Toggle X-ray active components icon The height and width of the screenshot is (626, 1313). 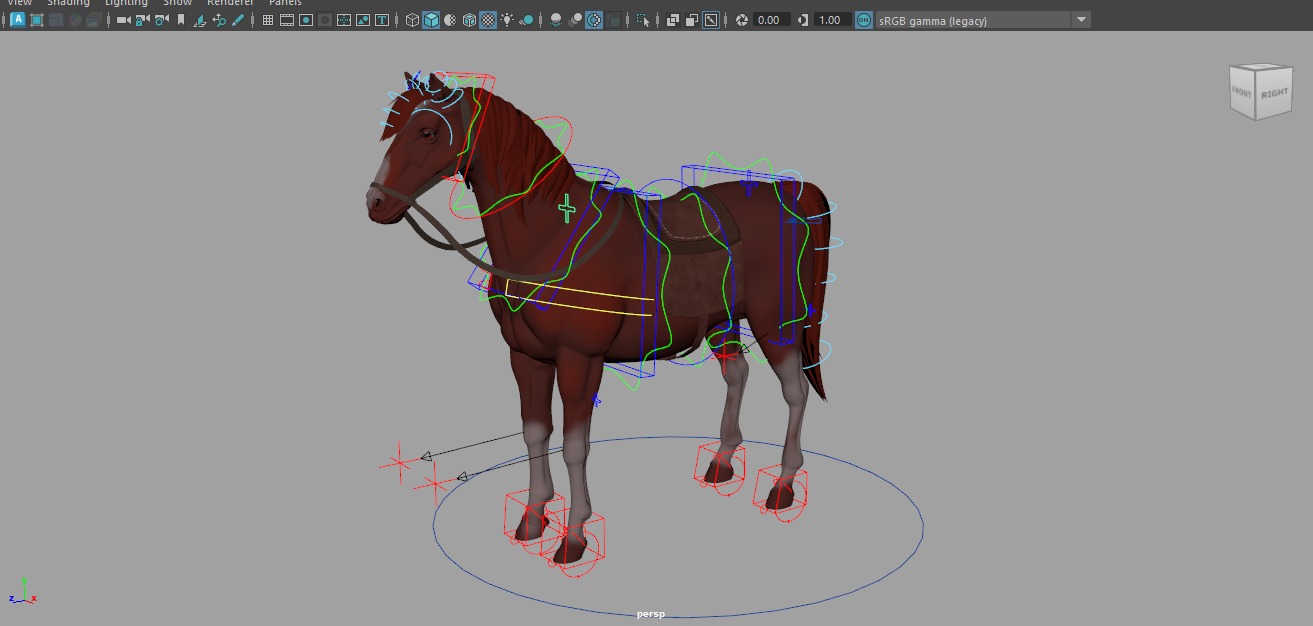[x=691, y=20]
